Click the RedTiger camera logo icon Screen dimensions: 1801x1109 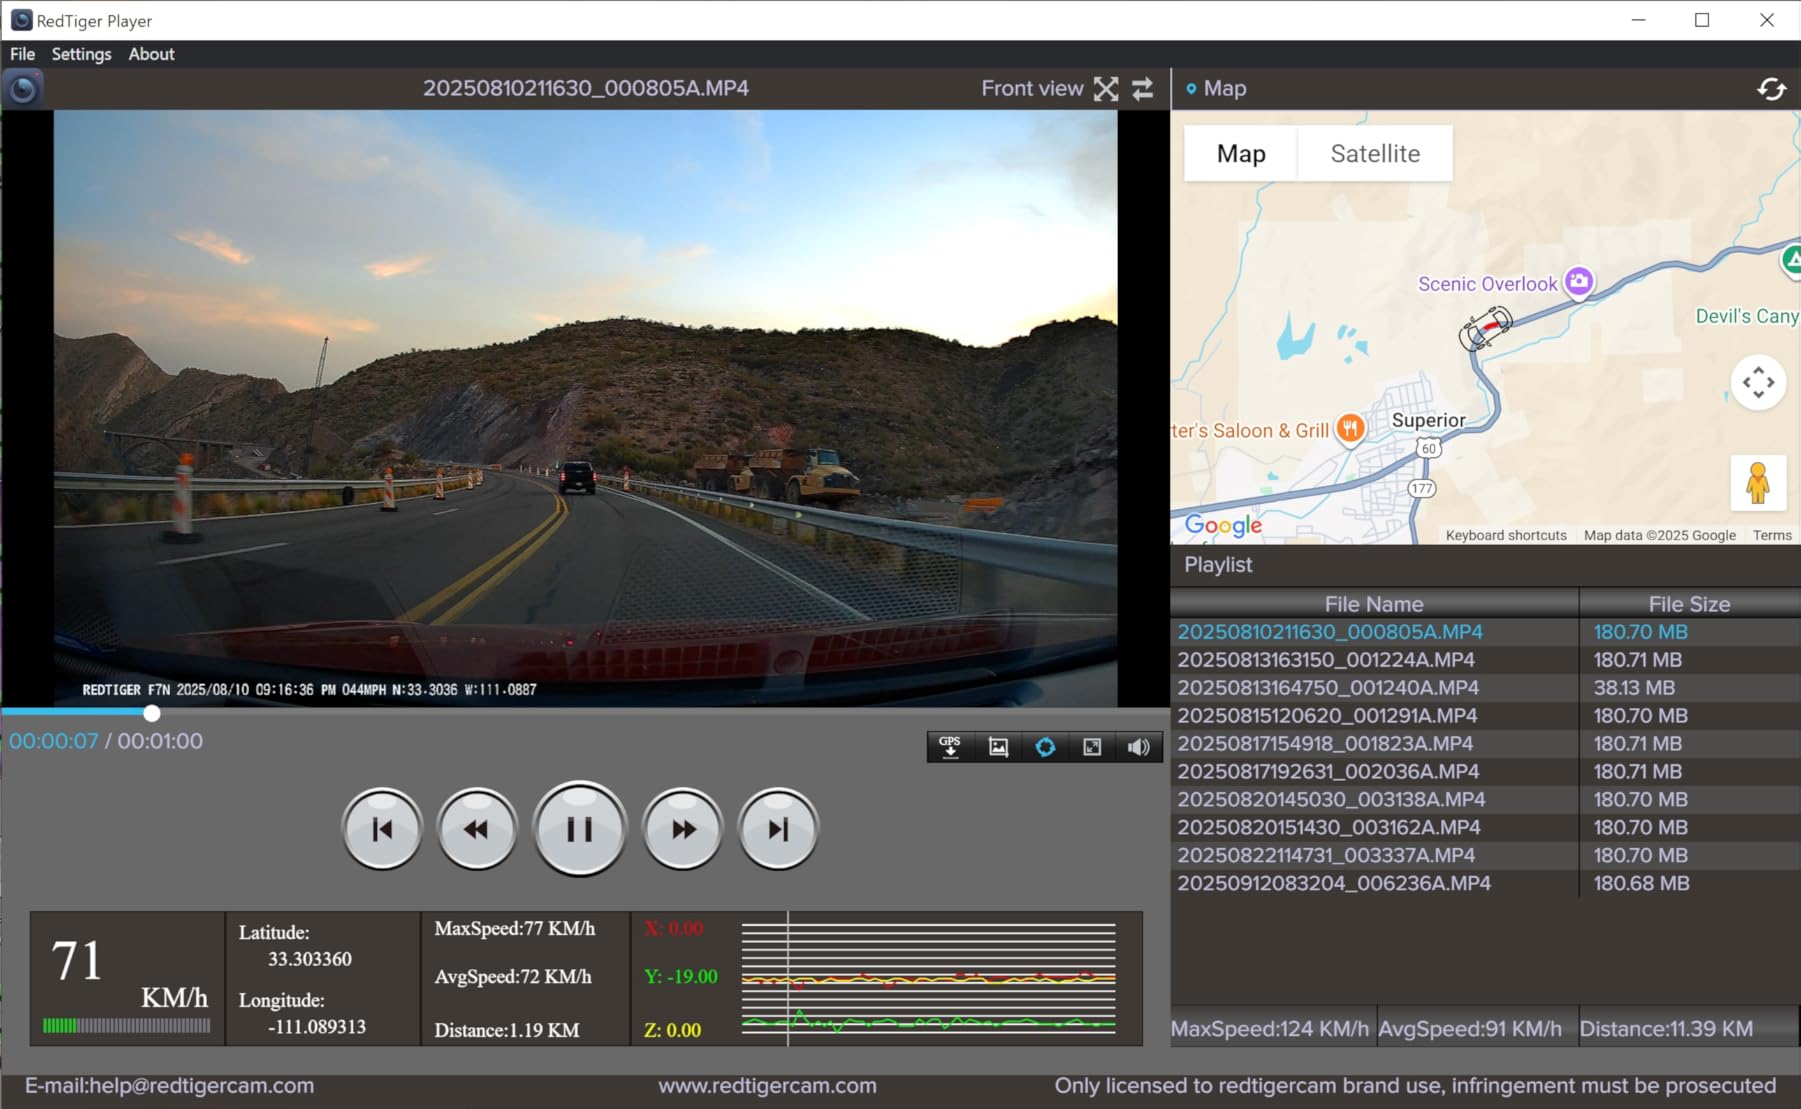coord(23,89)
